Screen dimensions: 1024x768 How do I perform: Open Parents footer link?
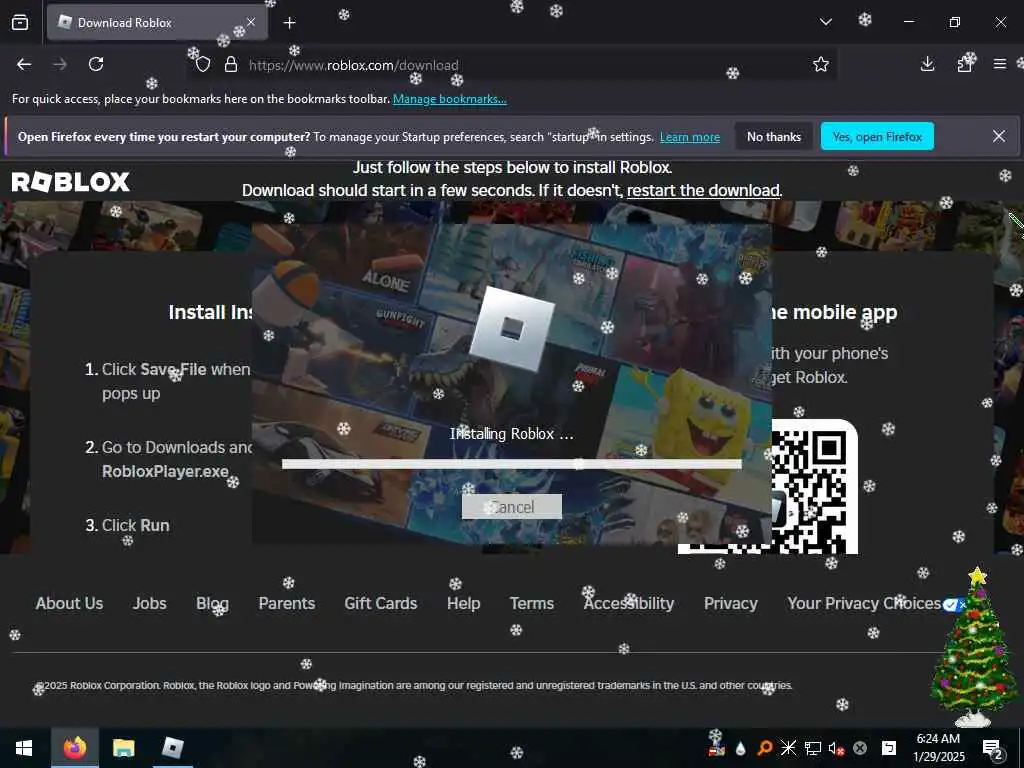[287, 603]
